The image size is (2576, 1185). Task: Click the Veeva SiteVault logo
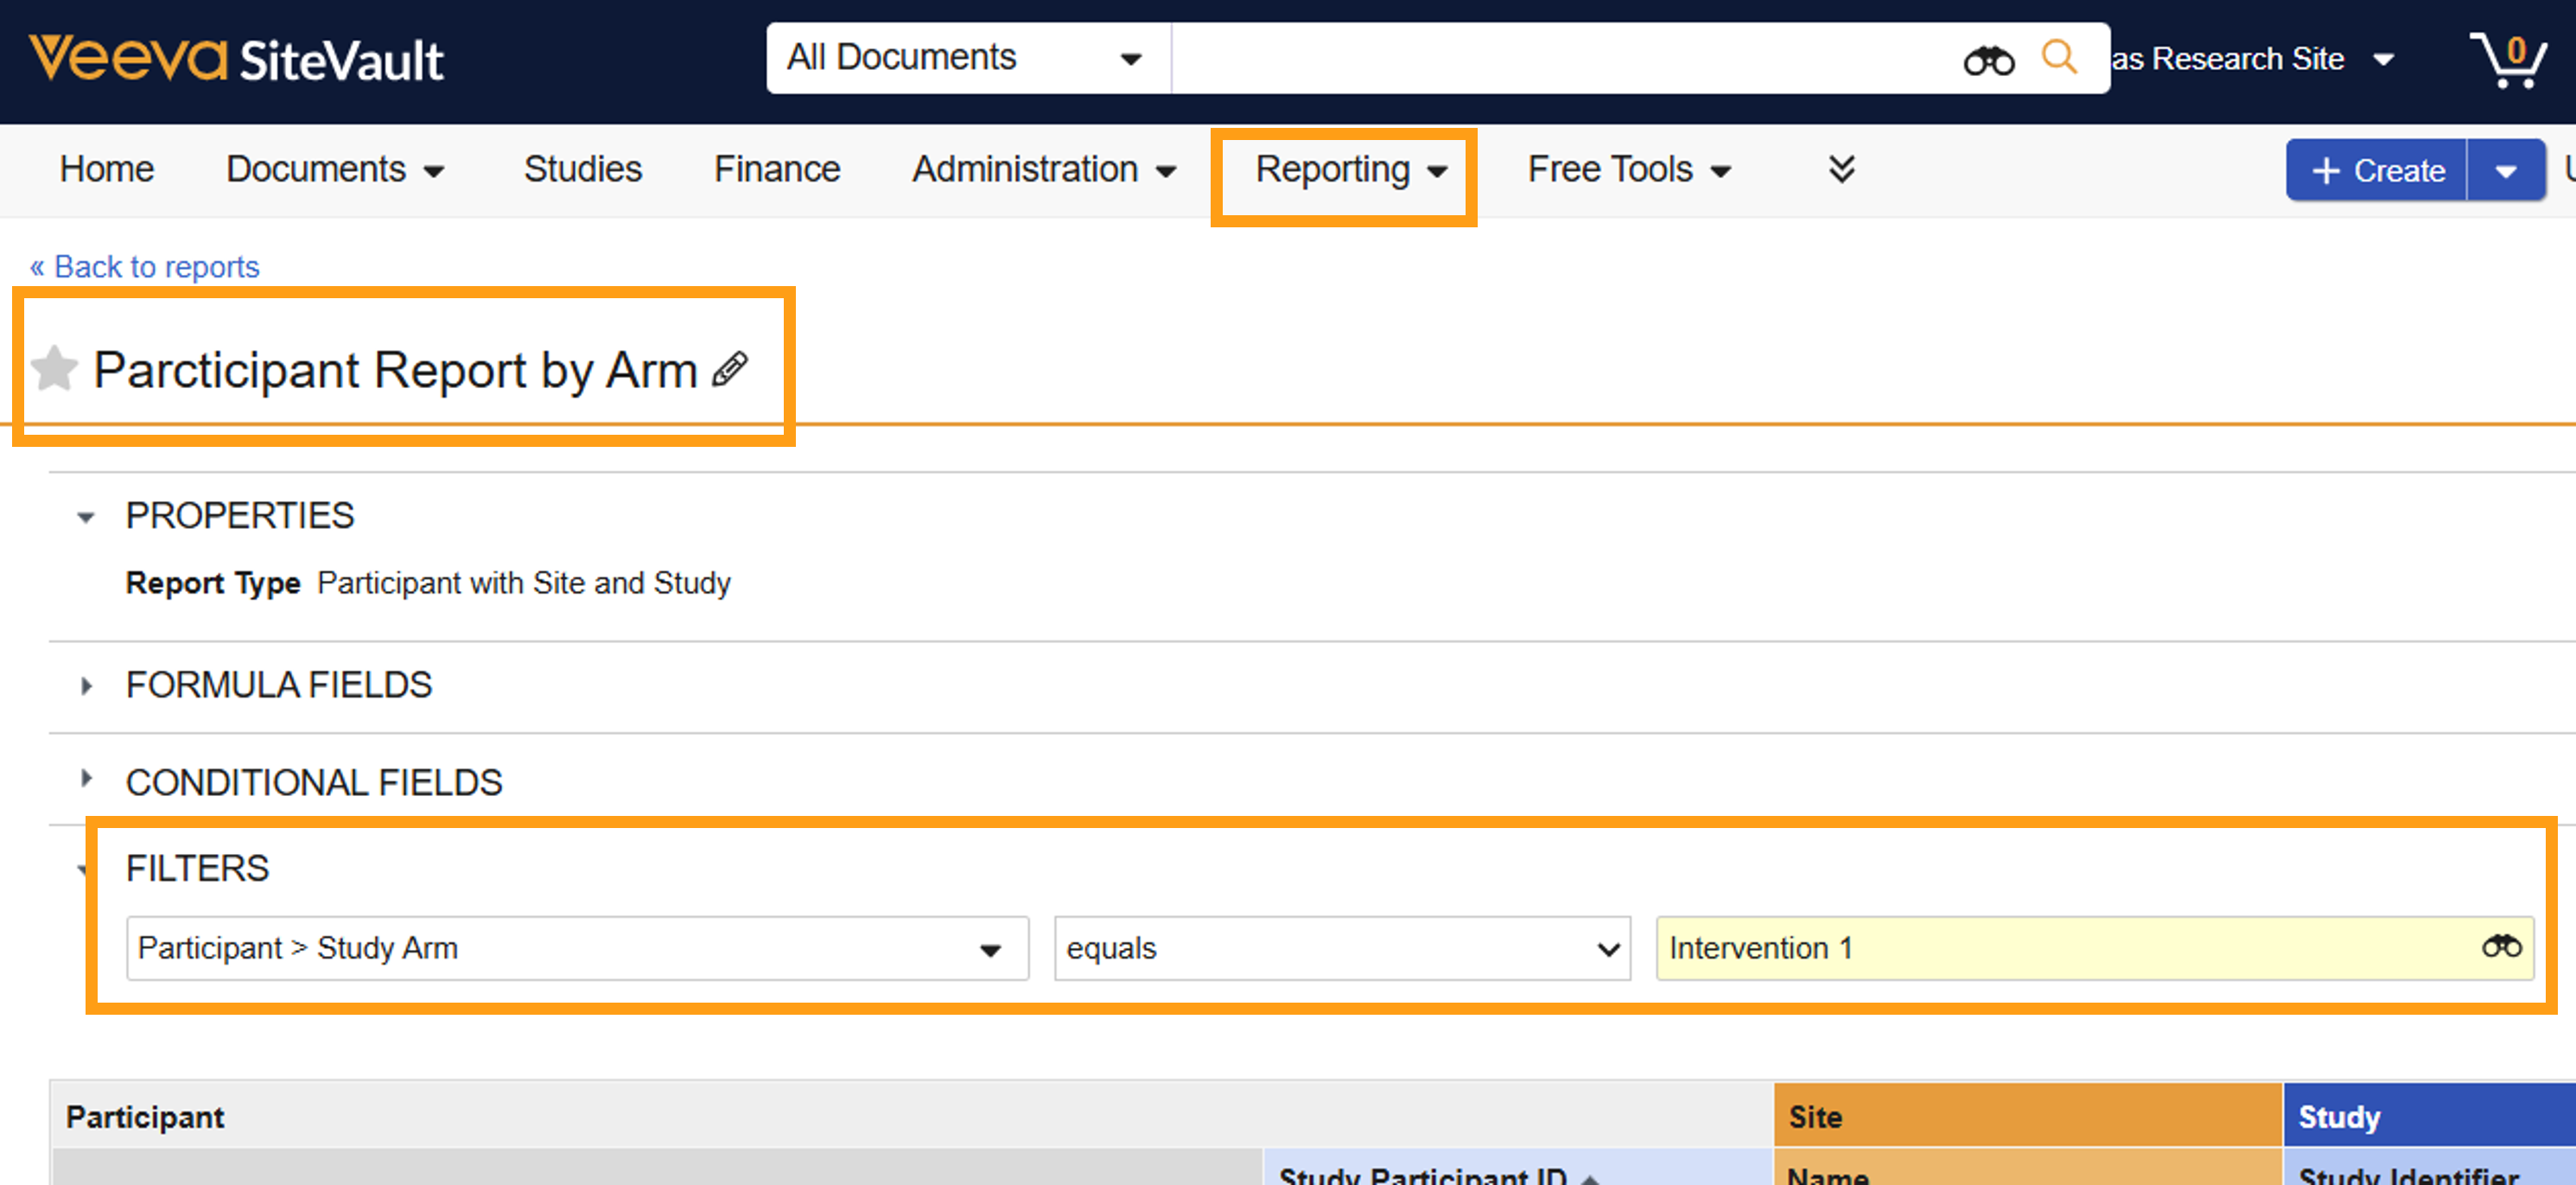pos(236,59)
